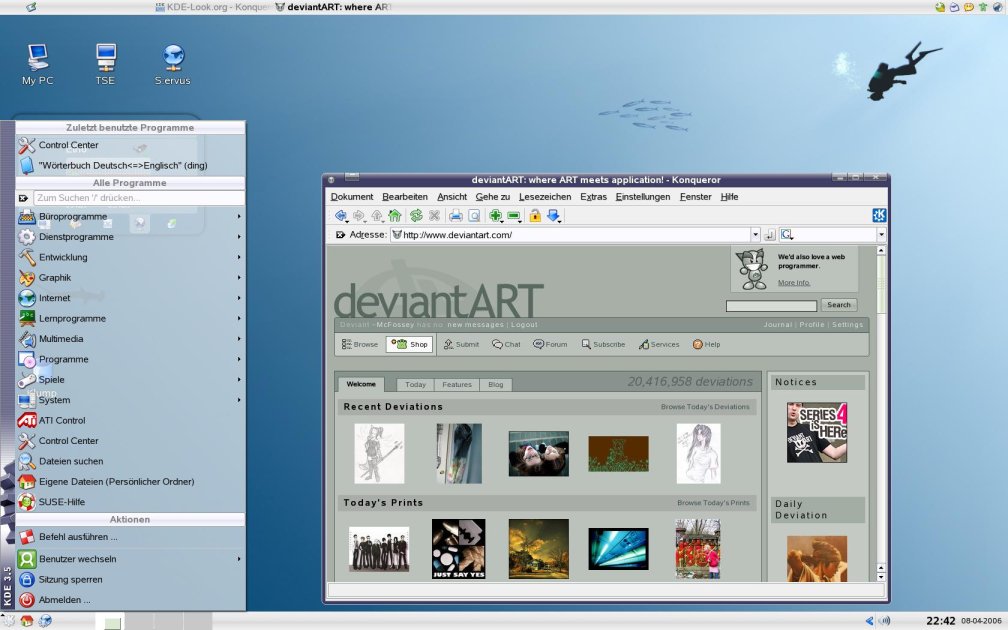Click the Print icon in Konqueror toolbar
1008x630 pixels.
tap(456, 216)
